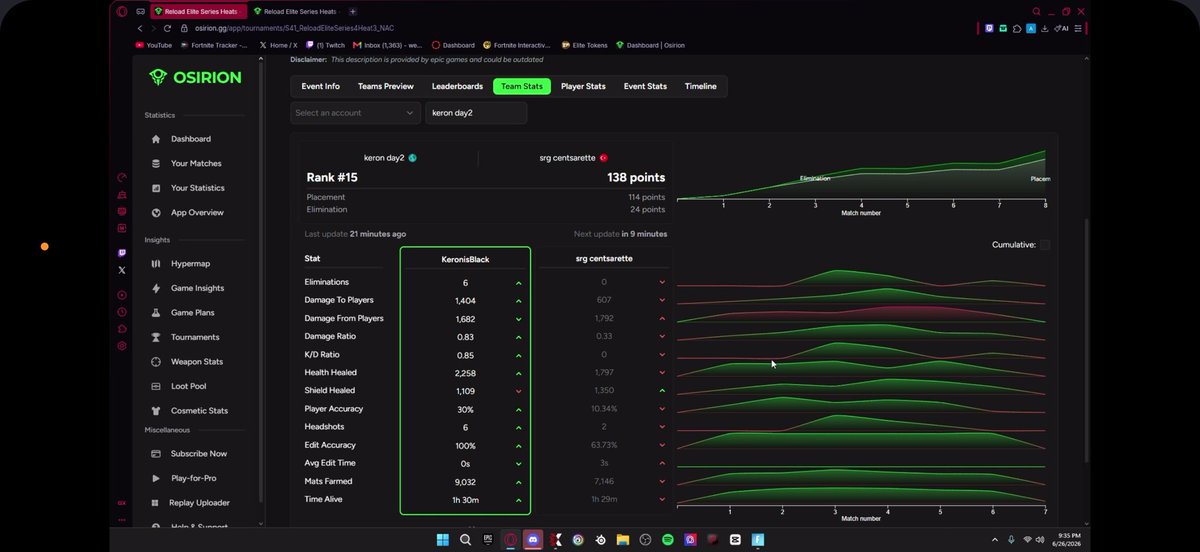This screenshot has height=552, width=1200.
Task: Switch to the Event Stats tab
Action: (645, 87)
